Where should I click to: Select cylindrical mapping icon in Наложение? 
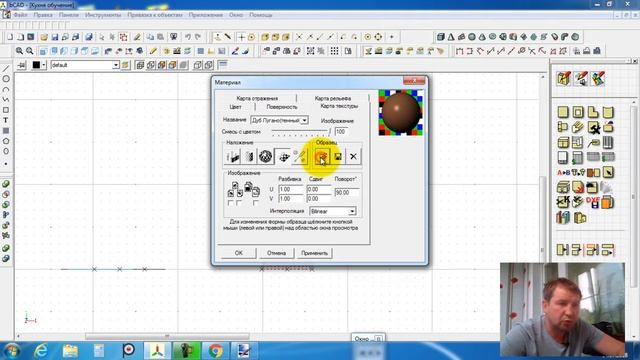pos(249,156)
